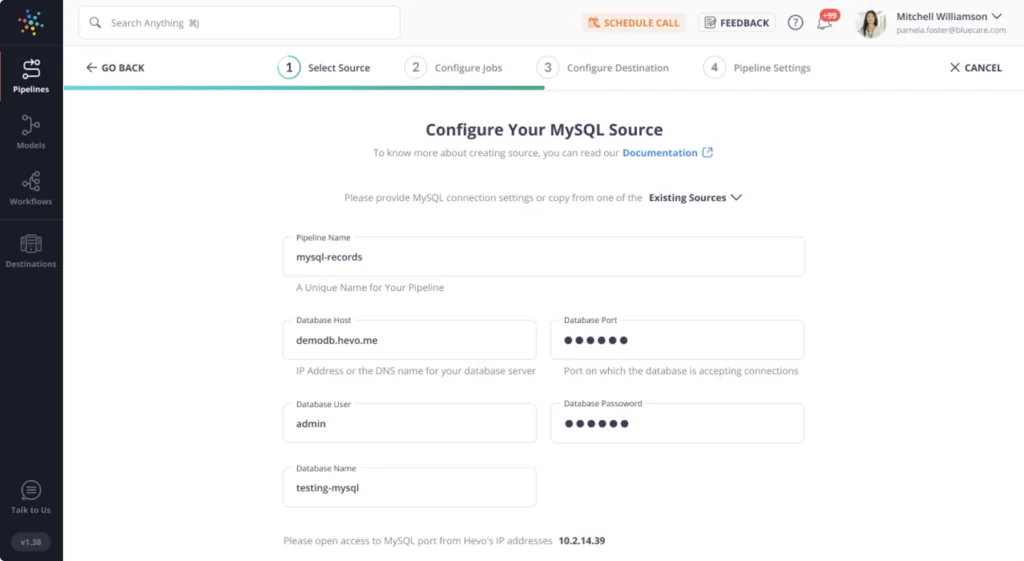Expand the Existing Sources dropdown
Screen dimensions: 1024x561
pyautogui.click(x=695, y=198)
